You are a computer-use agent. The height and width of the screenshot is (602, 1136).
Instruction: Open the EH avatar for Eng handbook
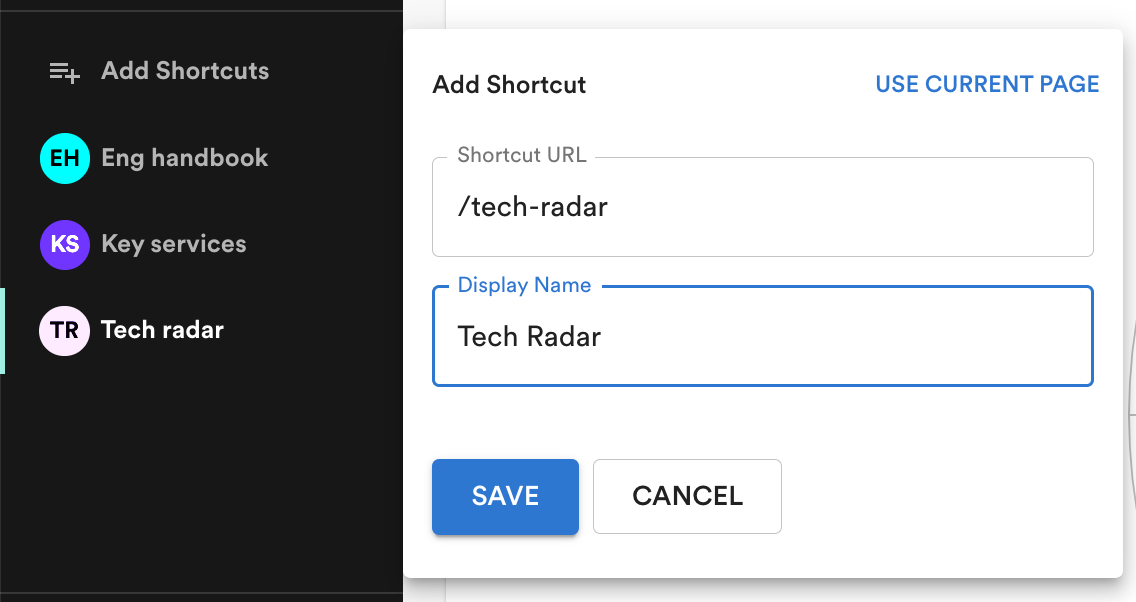click(x=64, y=158)
